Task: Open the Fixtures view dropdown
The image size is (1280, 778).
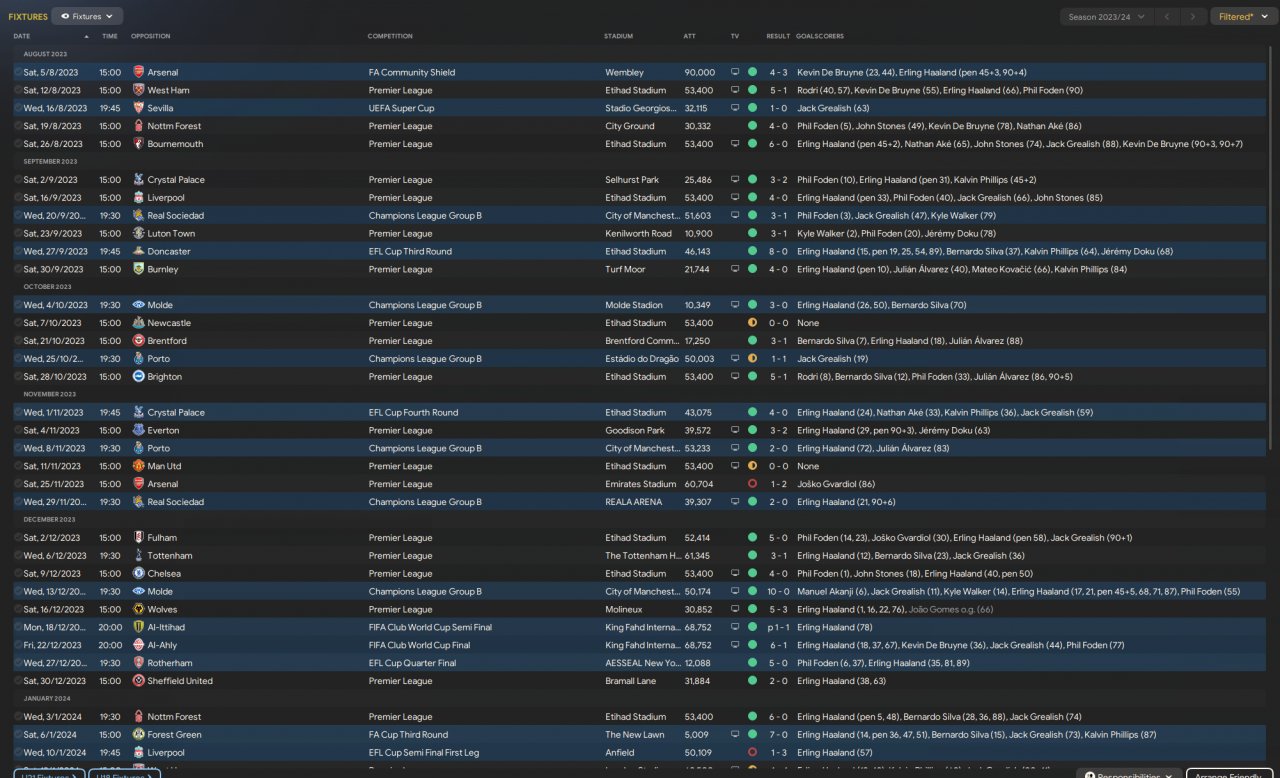Action: point(87,16)
